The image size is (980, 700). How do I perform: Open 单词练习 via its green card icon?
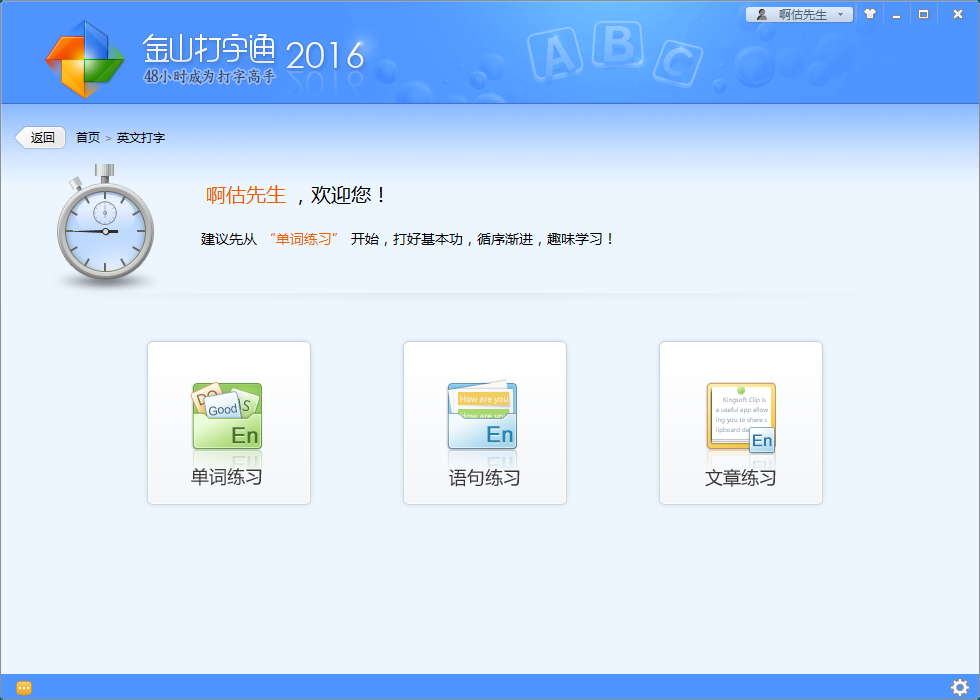click(227, 416)
